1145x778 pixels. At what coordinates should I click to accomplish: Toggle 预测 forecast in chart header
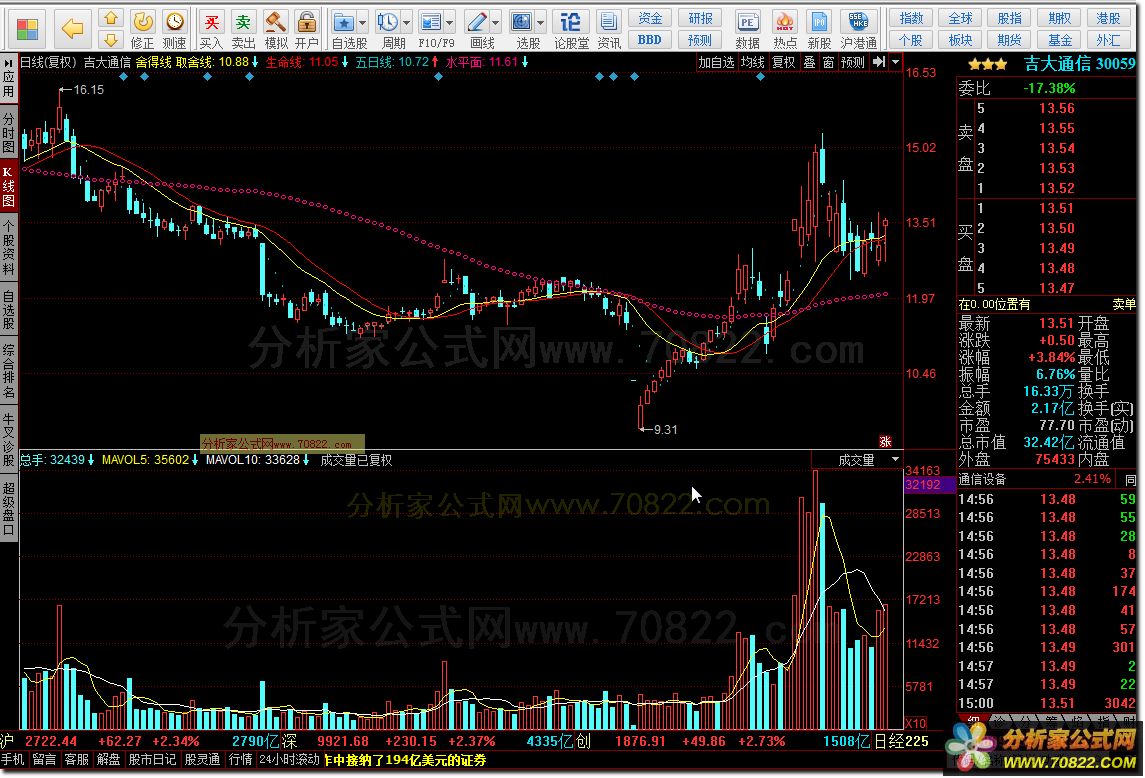click(x=853, y=62)
